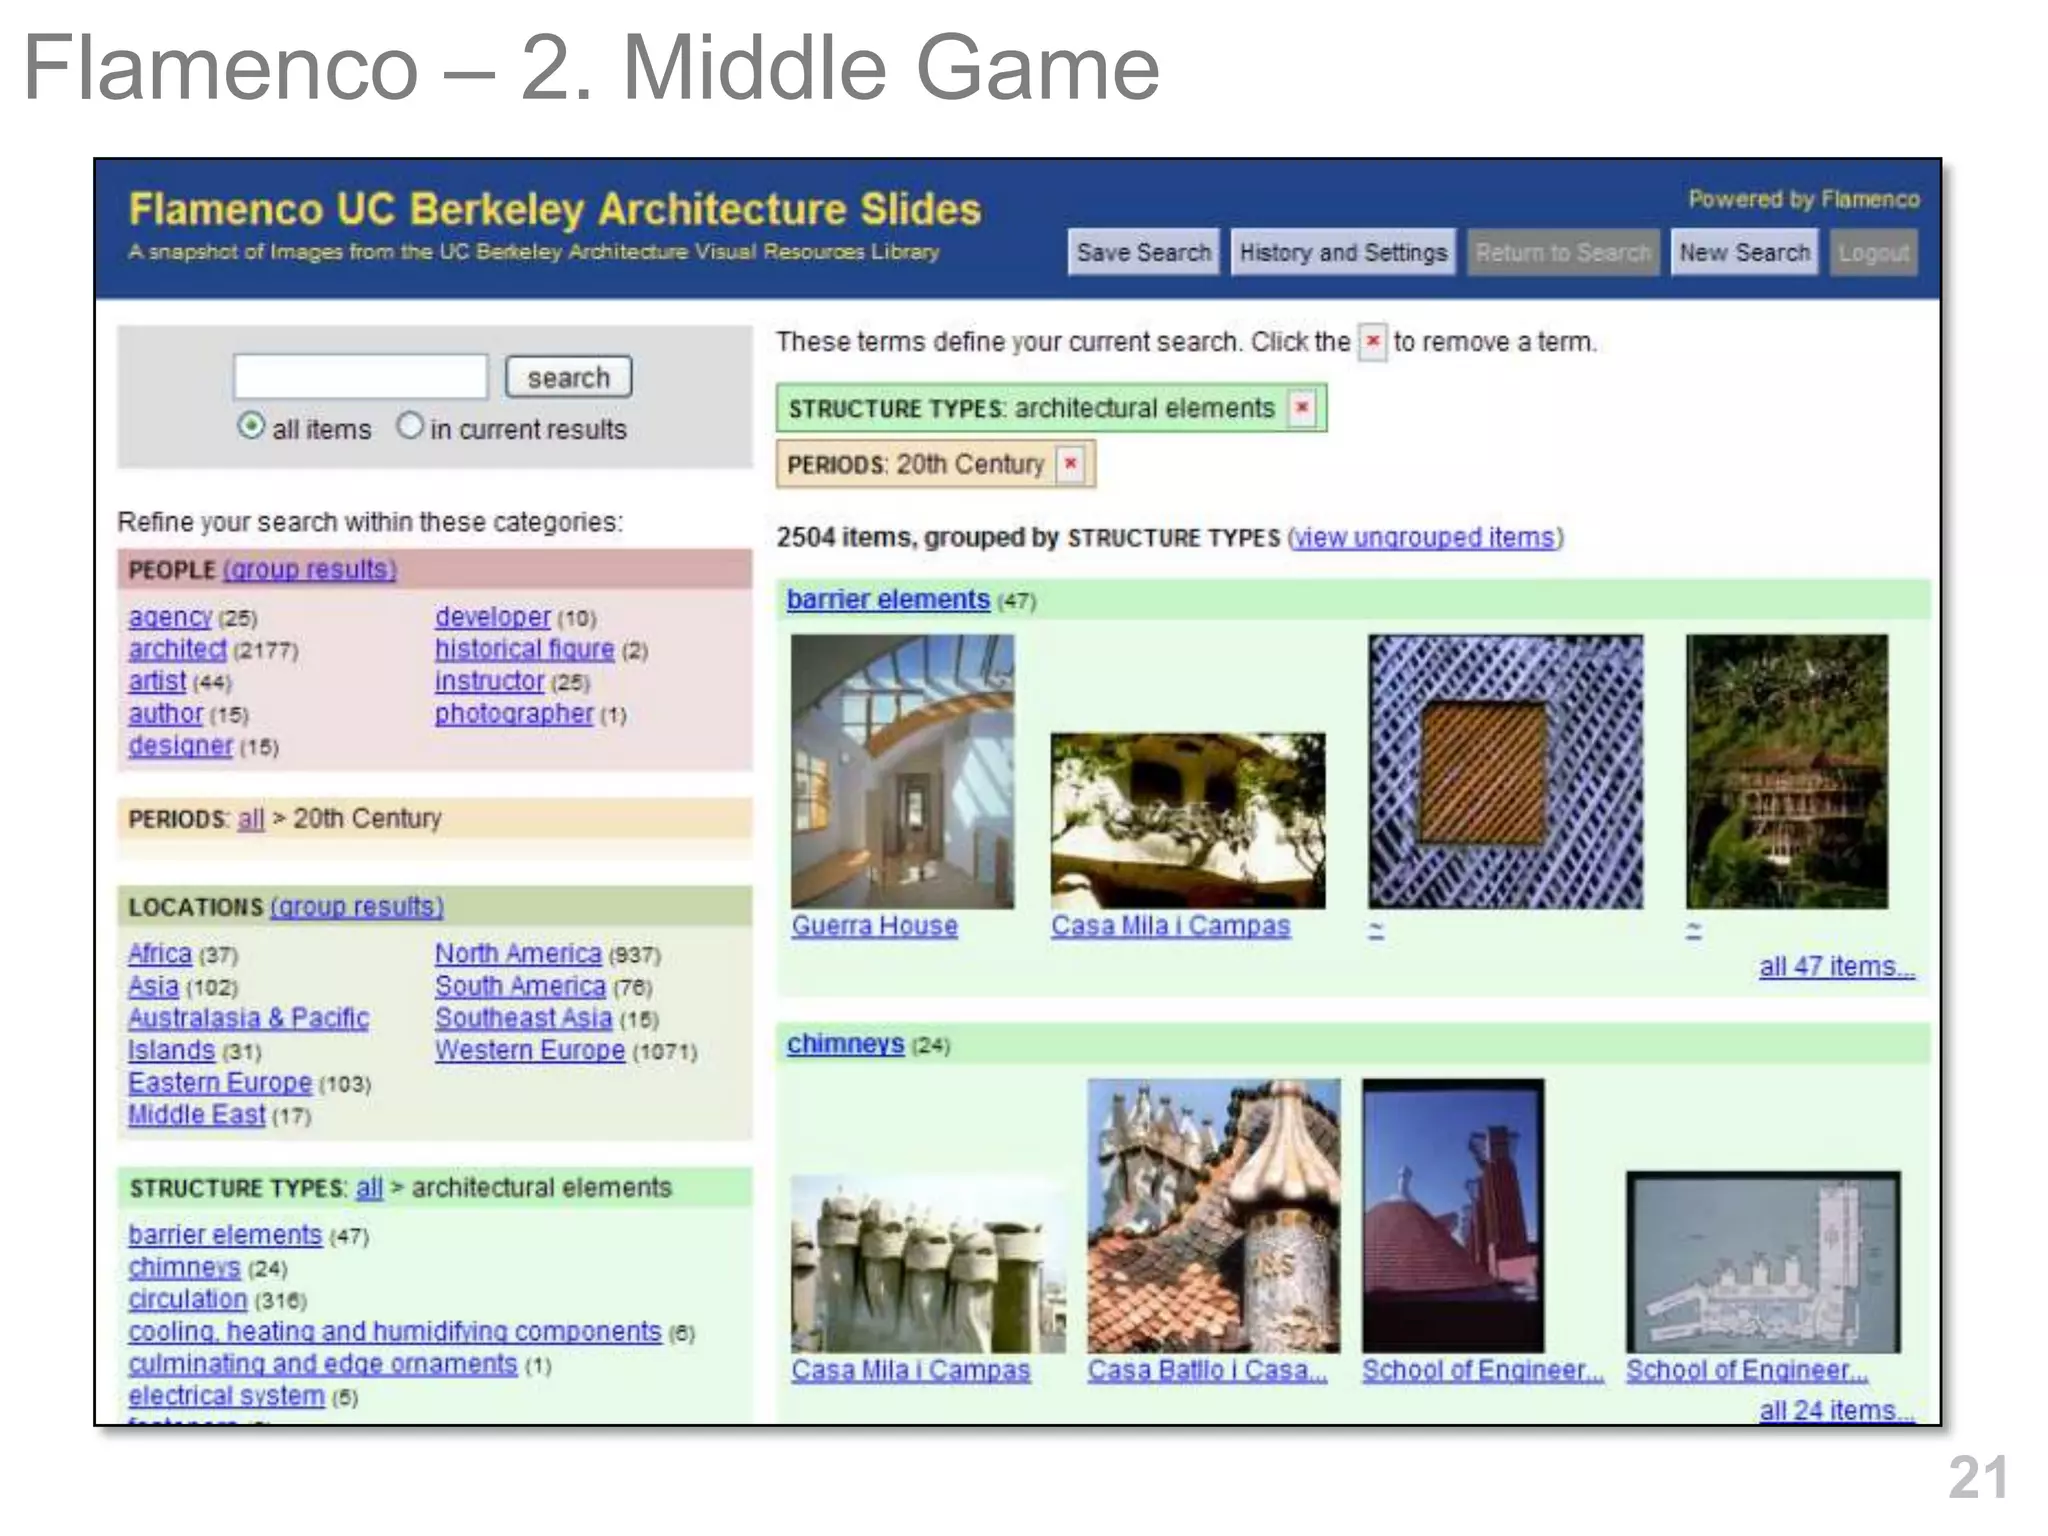
Task: Select the 'all items' radio option
Action: pos(251,427)
